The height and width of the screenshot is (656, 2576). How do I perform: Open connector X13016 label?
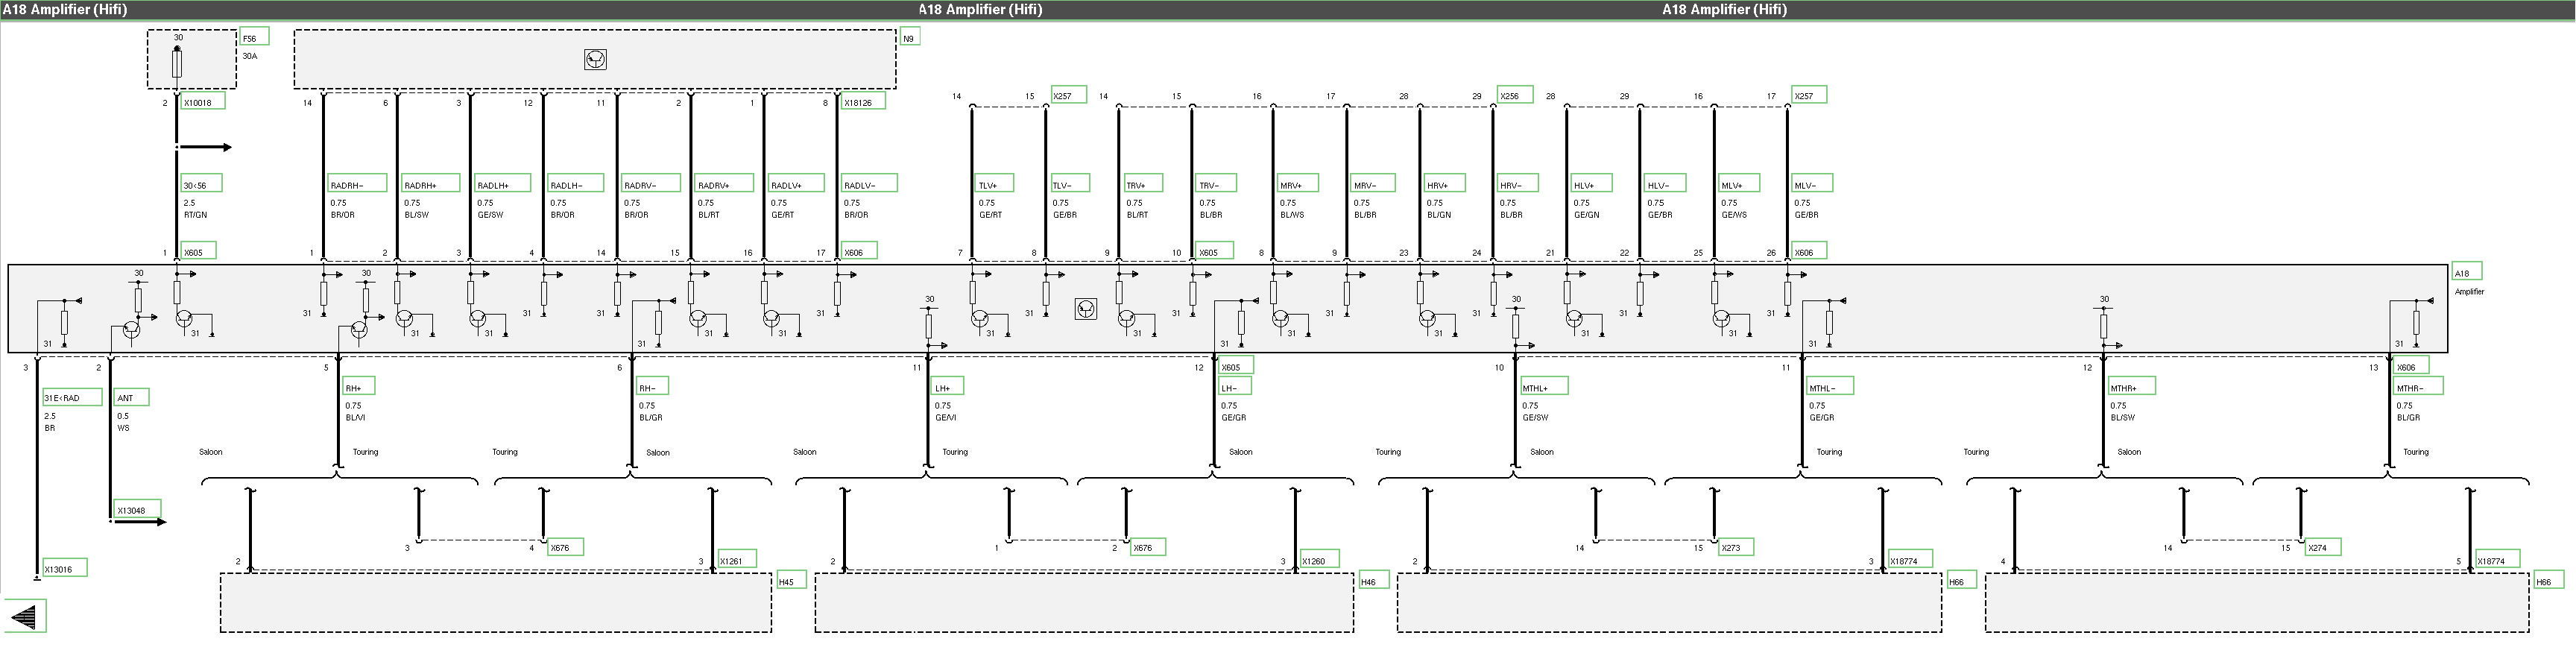pos(64,569)
